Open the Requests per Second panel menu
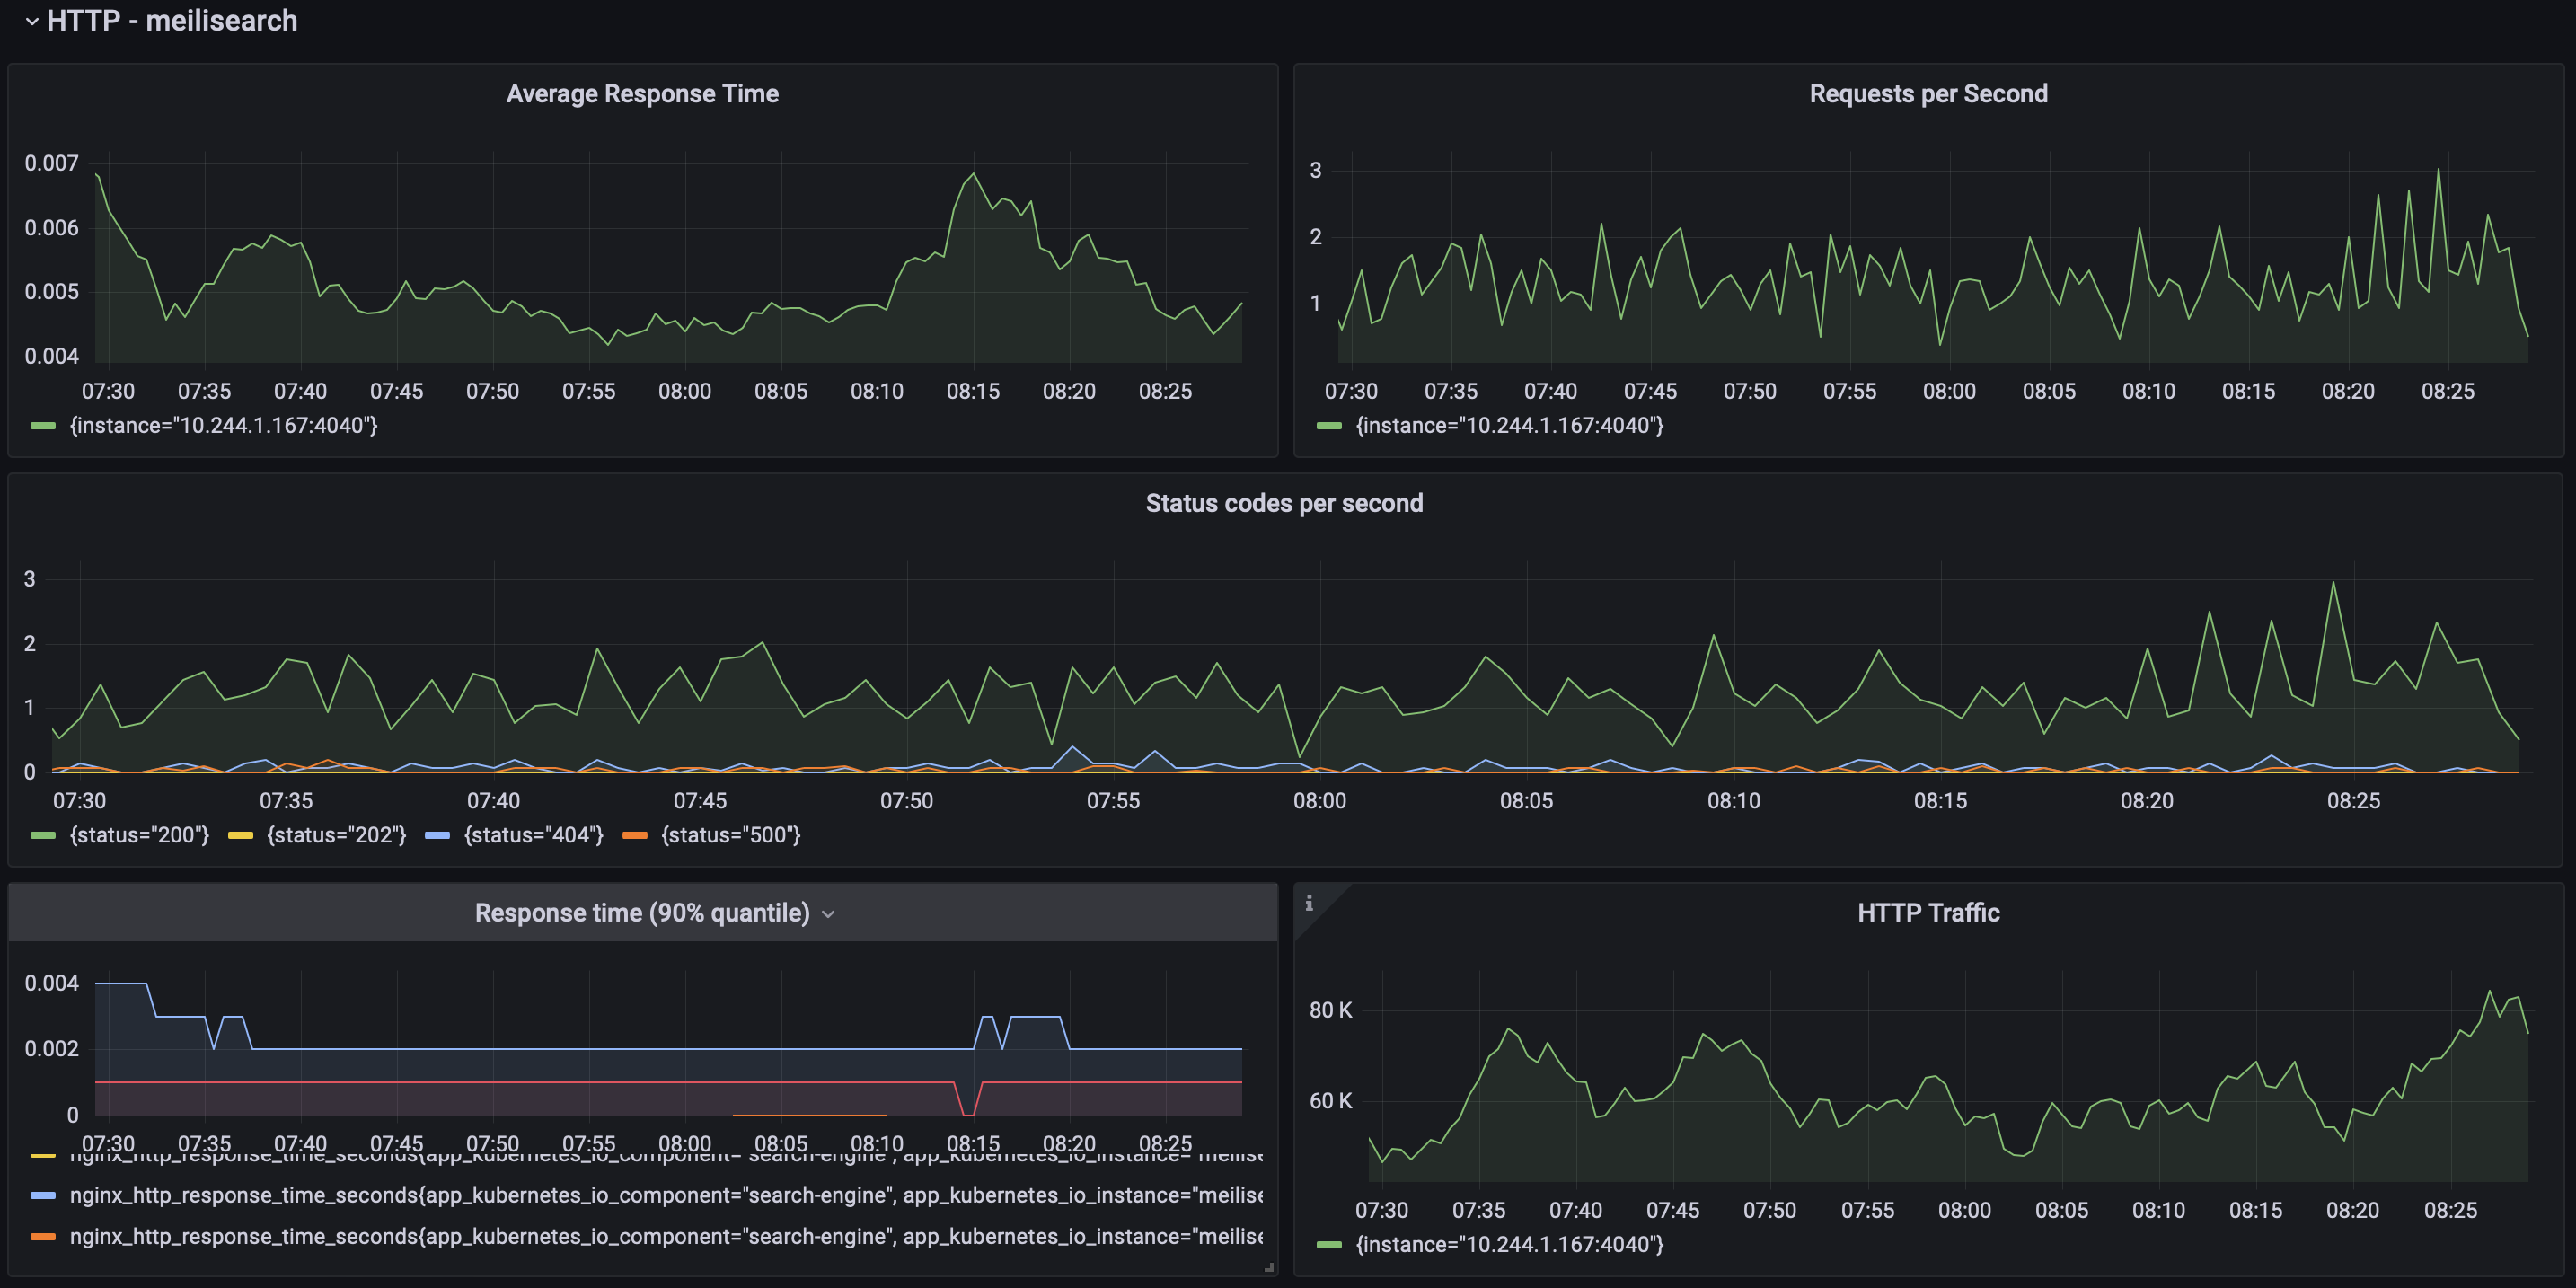This screenshot has width=2576, height=1288. click(1927, 93)
